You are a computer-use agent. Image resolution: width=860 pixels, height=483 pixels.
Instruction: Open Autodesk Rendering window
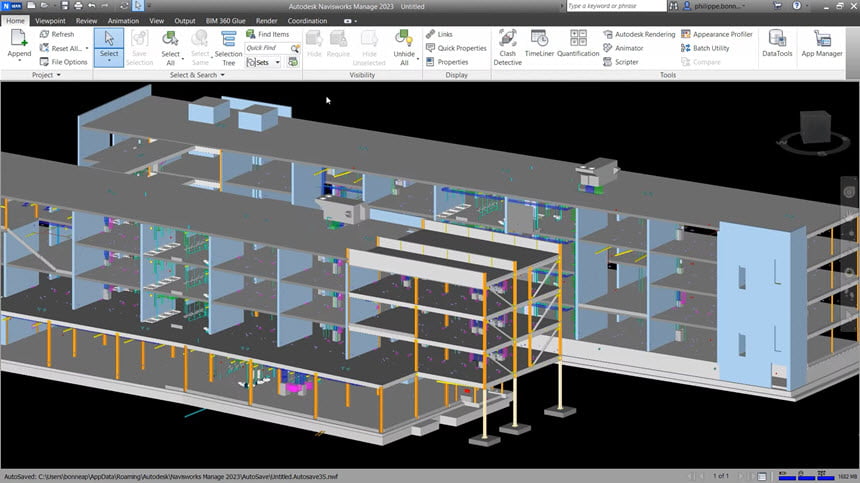[639, 34]
